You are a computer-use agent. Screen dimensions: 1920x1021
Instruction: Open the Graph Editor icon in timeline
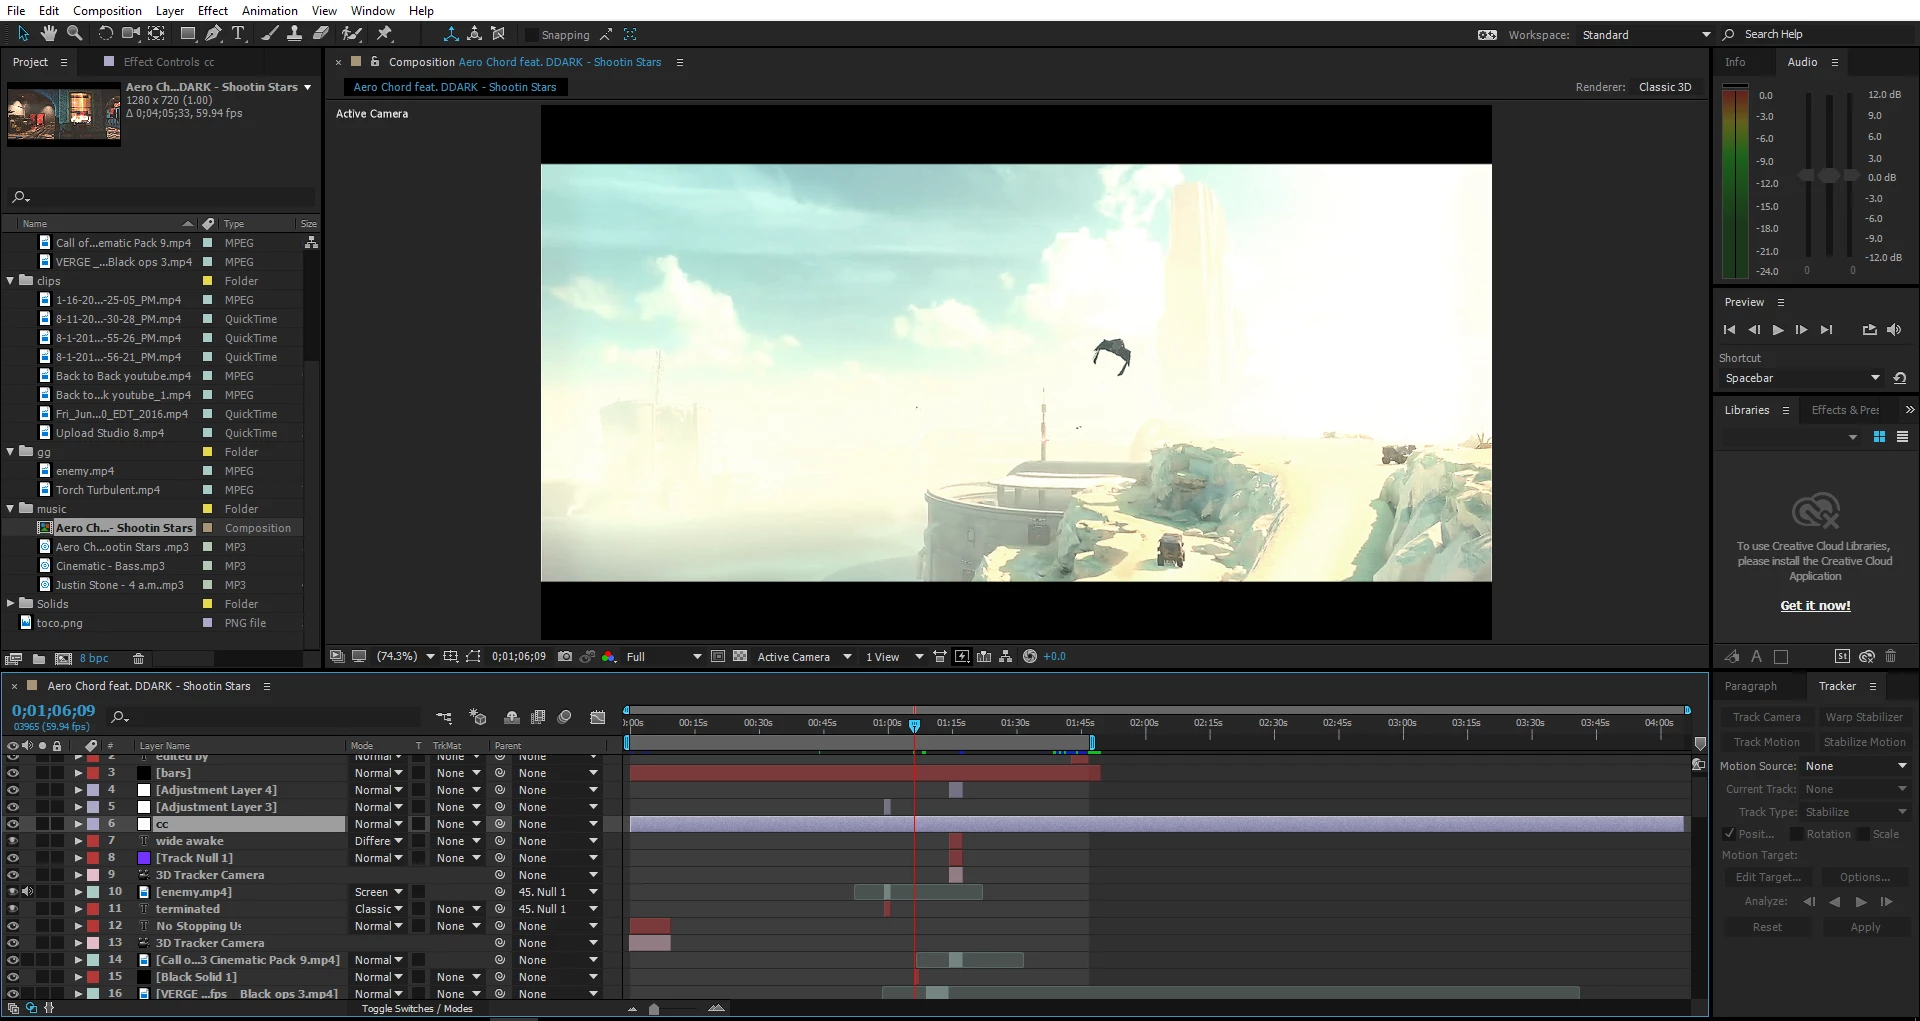[598, 717]
